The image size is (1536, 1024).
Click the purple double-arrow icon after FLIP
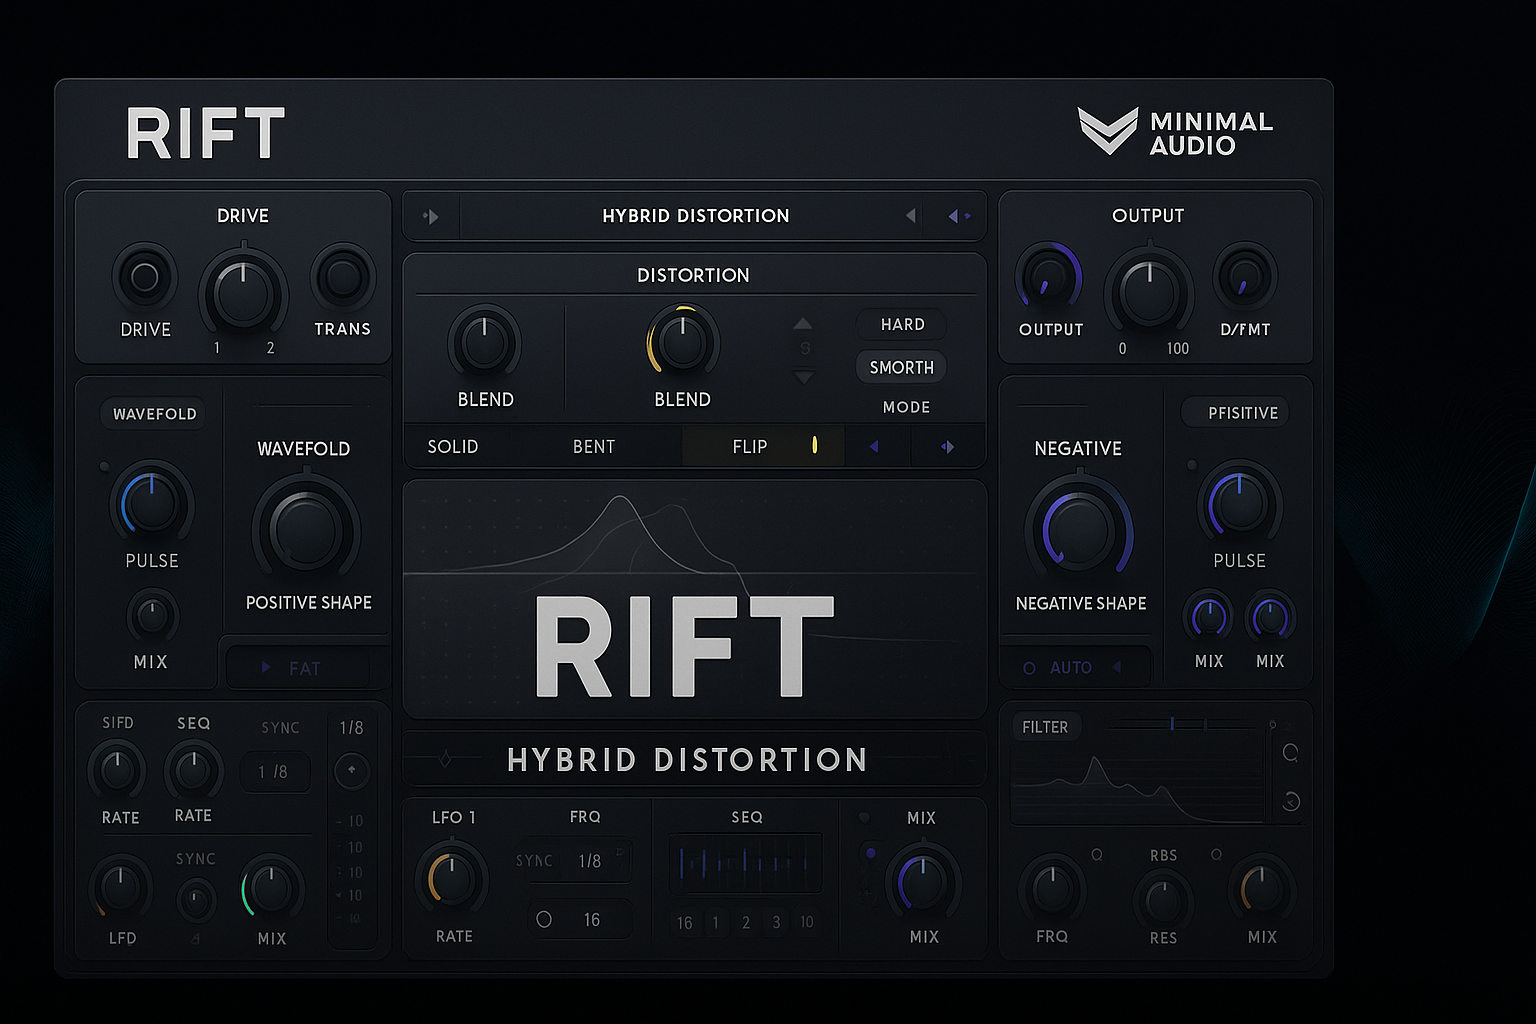(947, 447)
